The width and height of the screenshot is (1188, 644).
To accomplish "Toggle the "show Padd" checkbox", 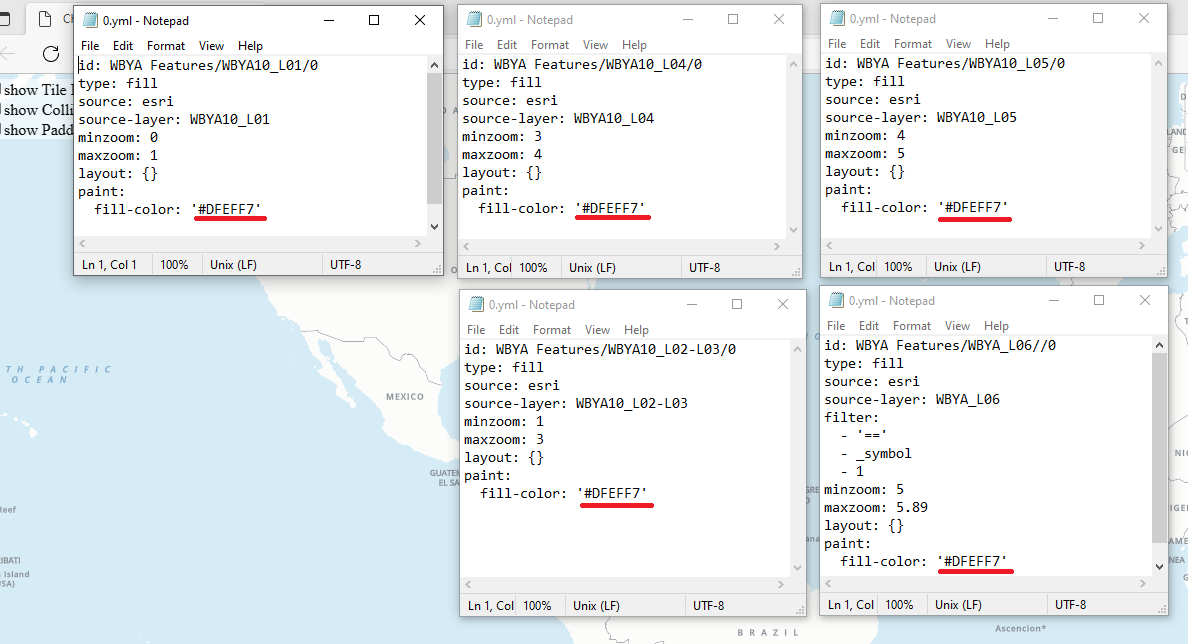I will tap(2, 130).
